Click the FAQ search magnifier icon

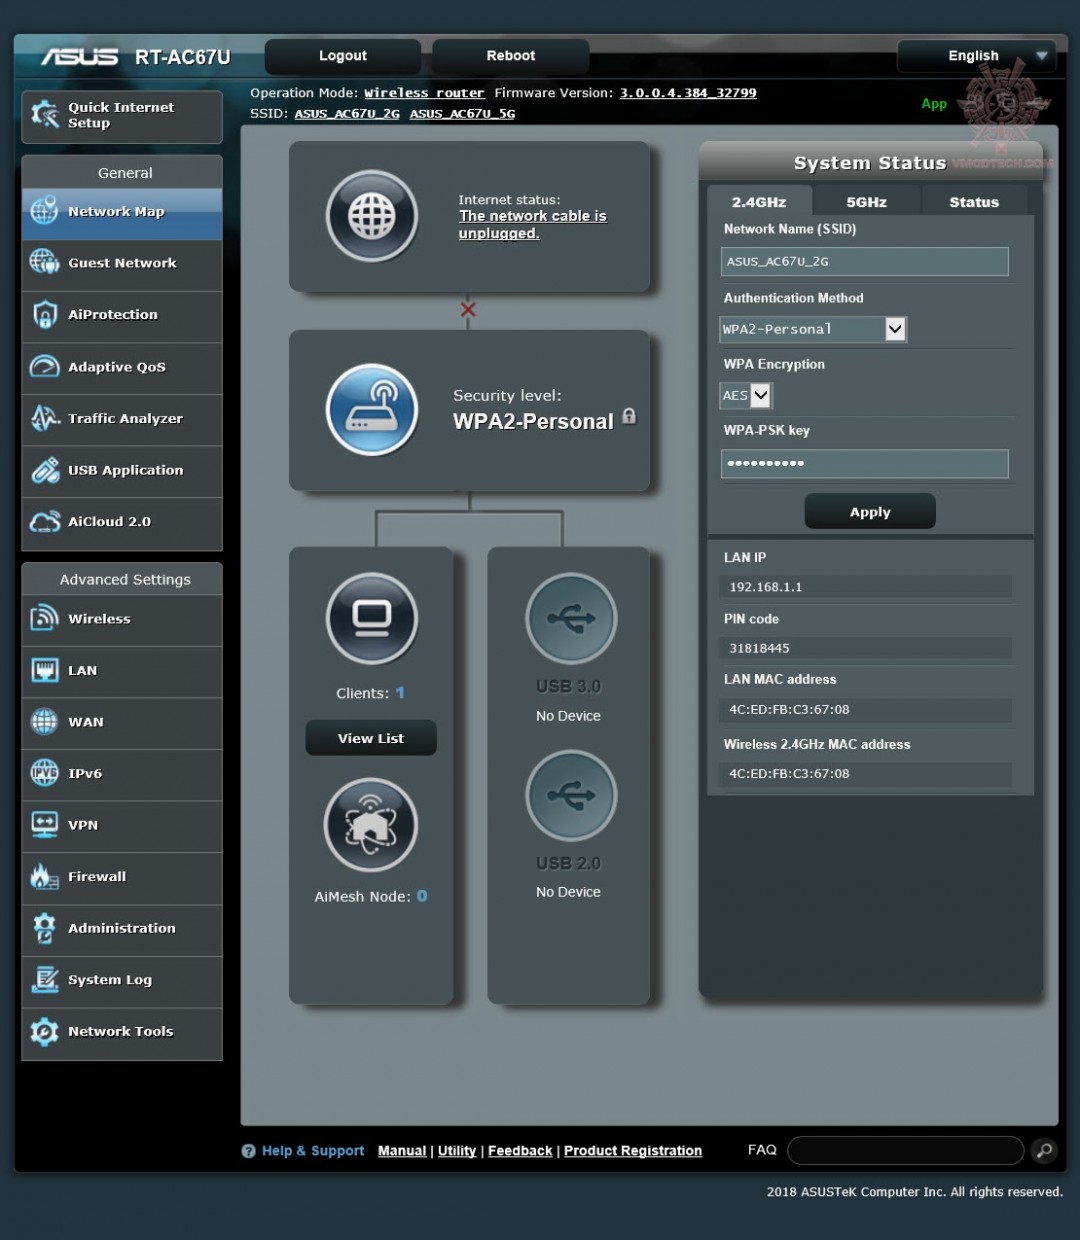tap(1044, 1151)
